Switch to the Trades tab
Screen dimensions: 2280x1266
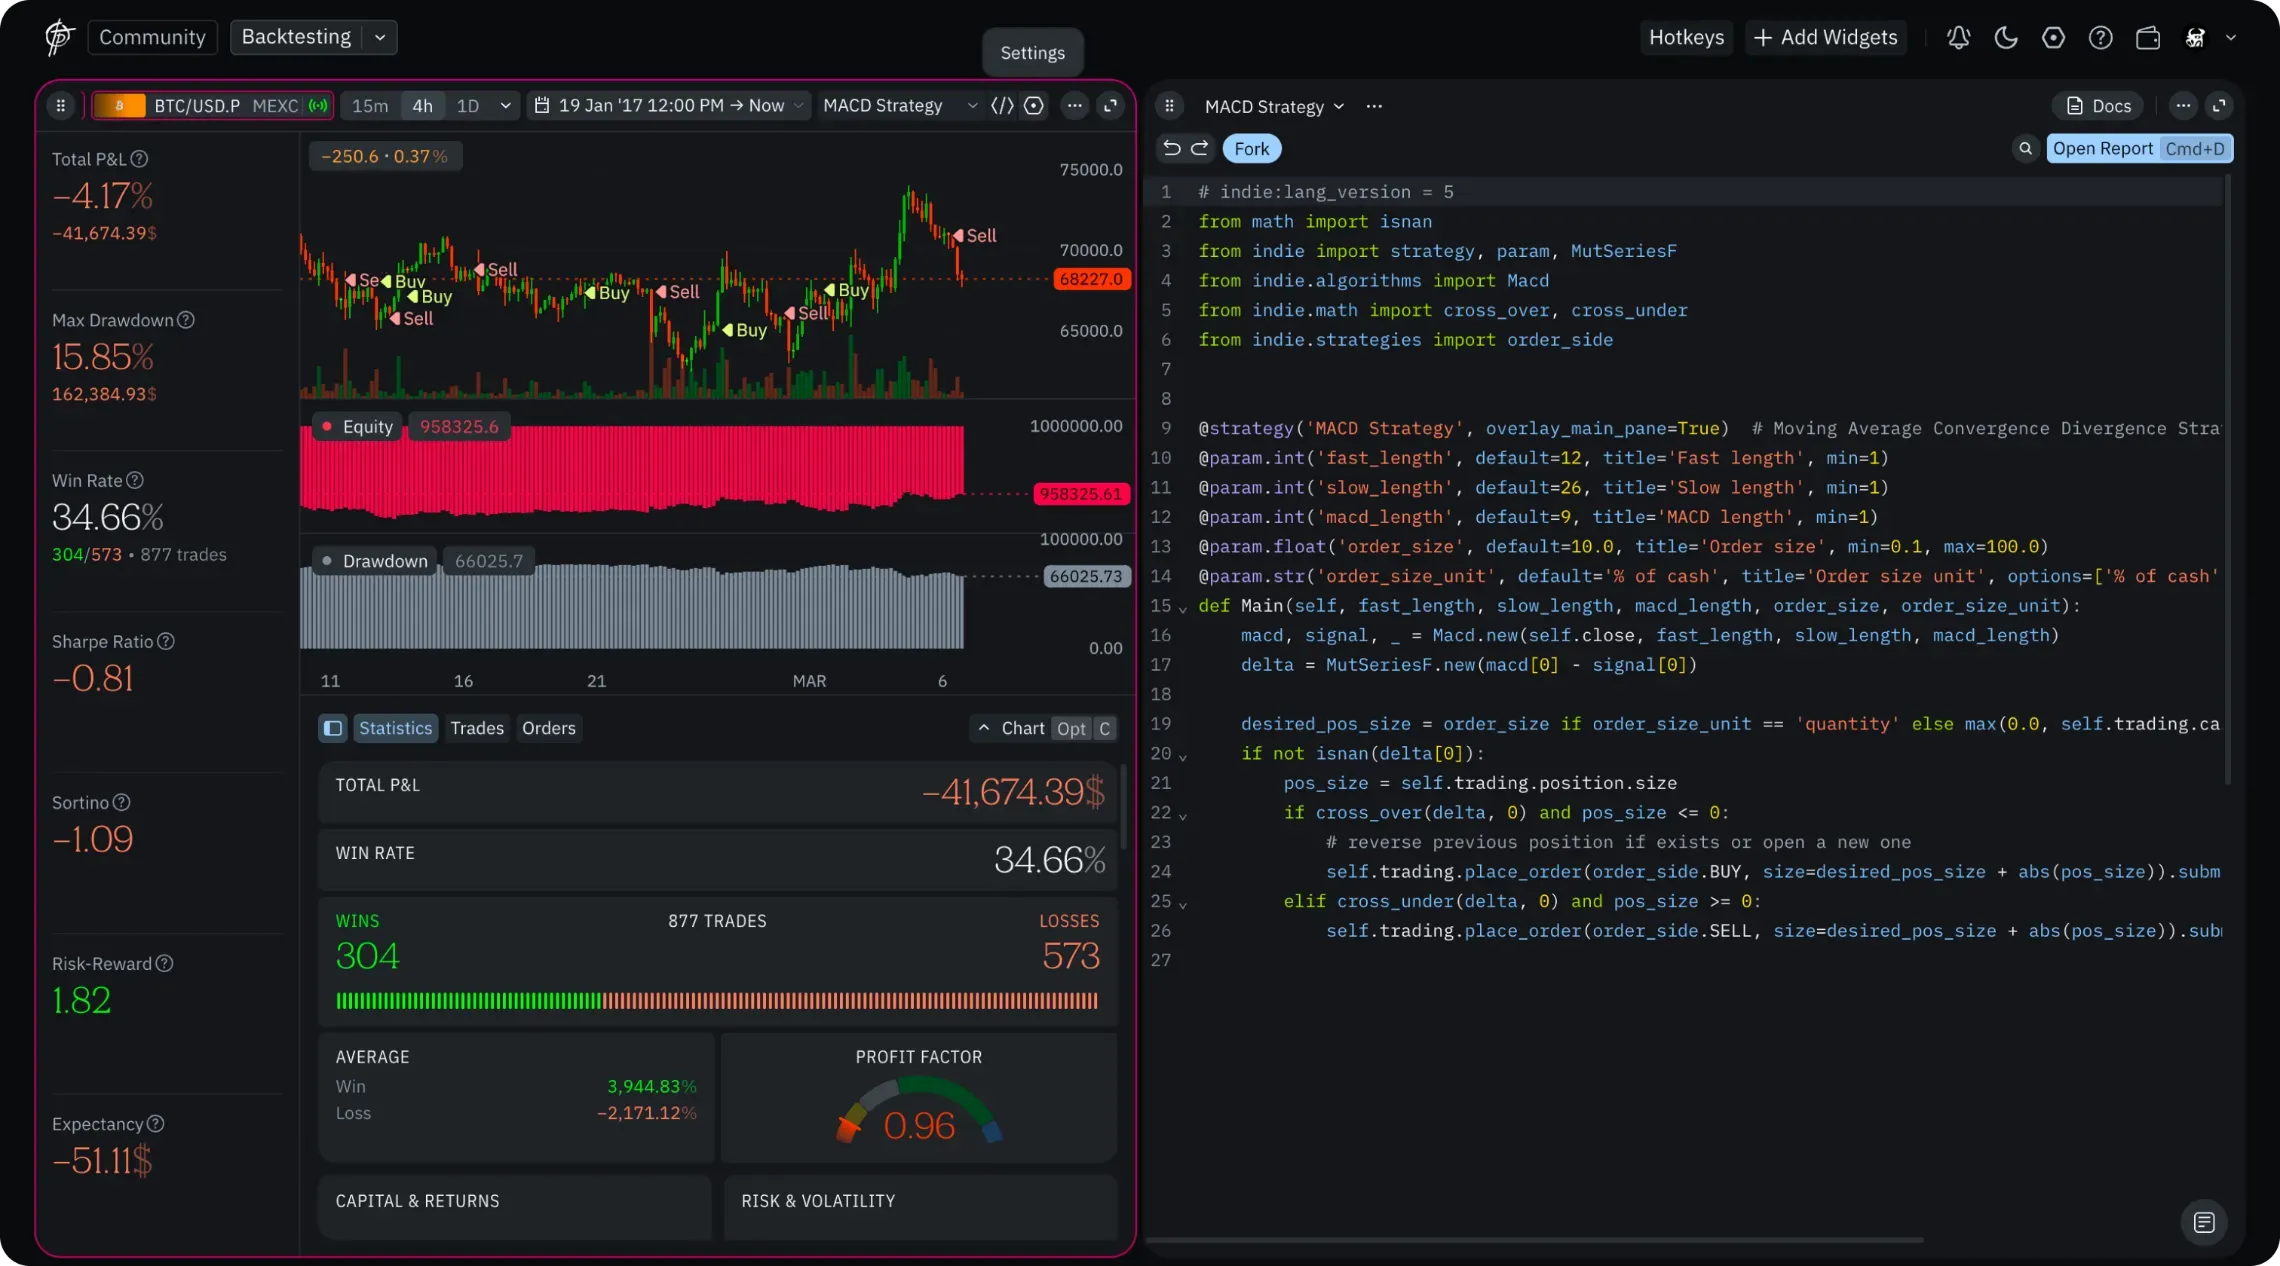(477, 728)
